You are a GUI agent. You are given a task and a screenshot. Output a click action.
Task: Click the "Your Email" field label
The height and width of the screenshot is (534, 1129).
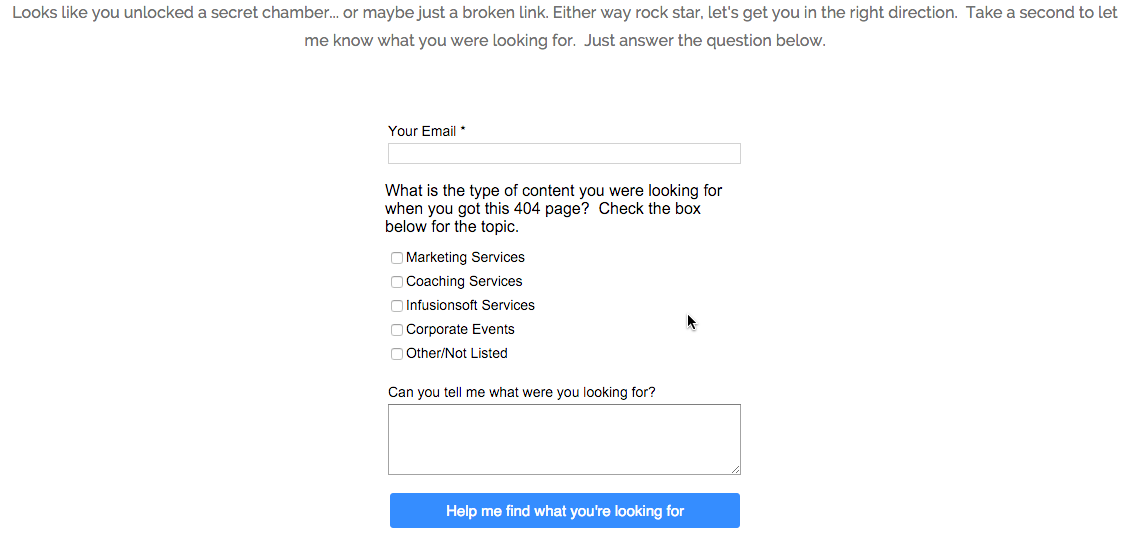[421, 131]
